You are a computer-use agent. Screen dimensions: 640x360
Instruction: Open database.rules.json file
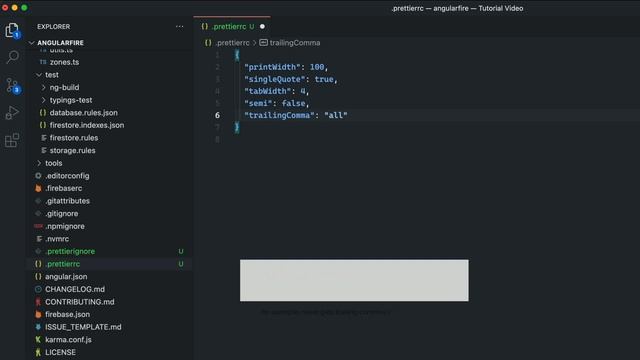pos(84,113)
